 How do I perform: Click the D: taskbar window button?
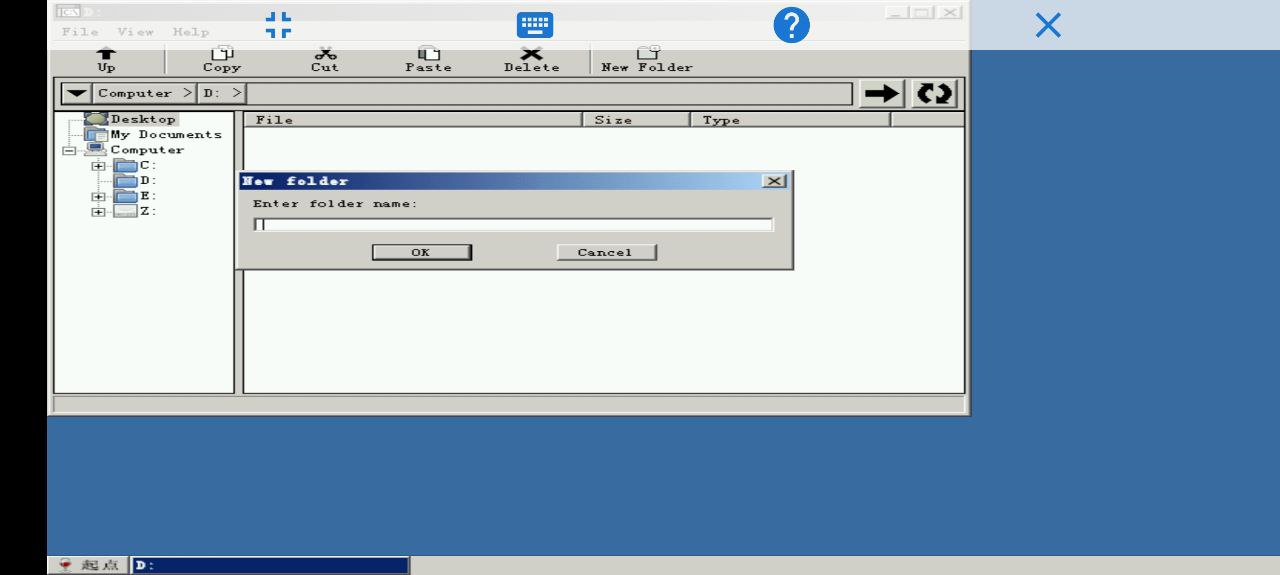(x=270, y=566)
